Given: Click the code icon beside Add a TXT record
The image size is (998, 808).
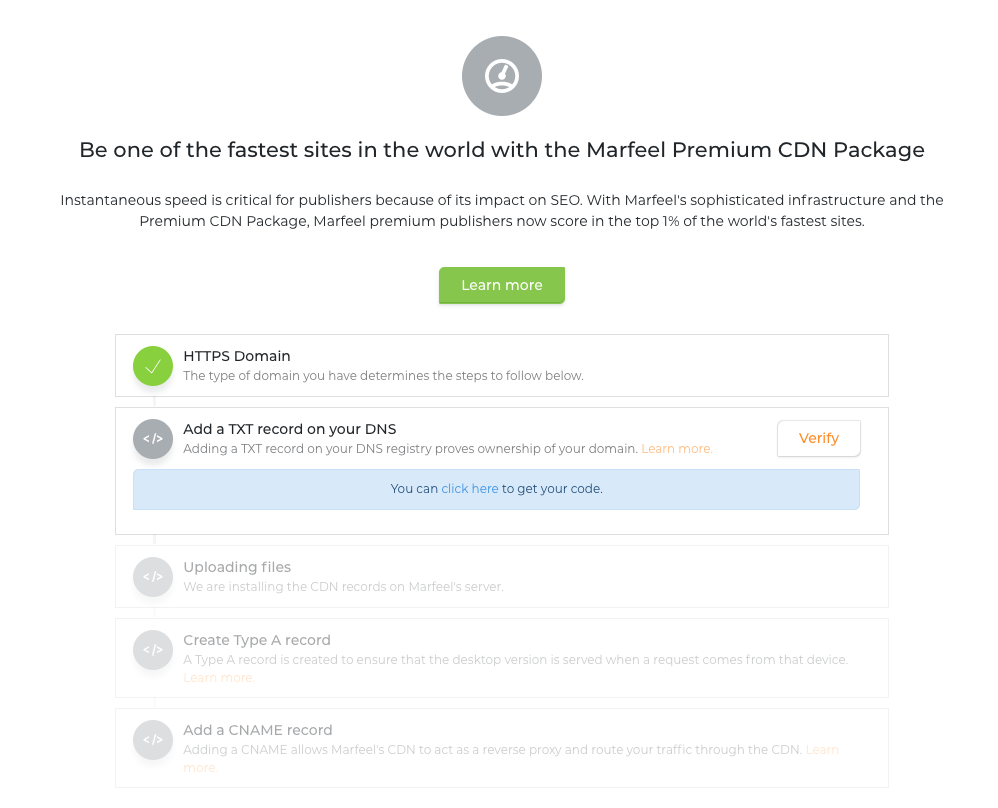Looking at the screenshot, I should click(x=153, y=439).
